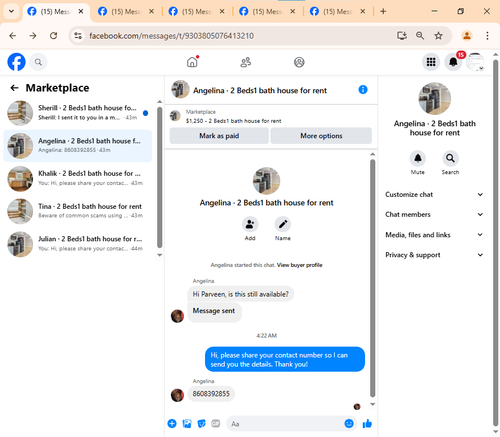Open the tab search dropdown arrow
This screenshot has width=500, height=437.
(11, 11)
